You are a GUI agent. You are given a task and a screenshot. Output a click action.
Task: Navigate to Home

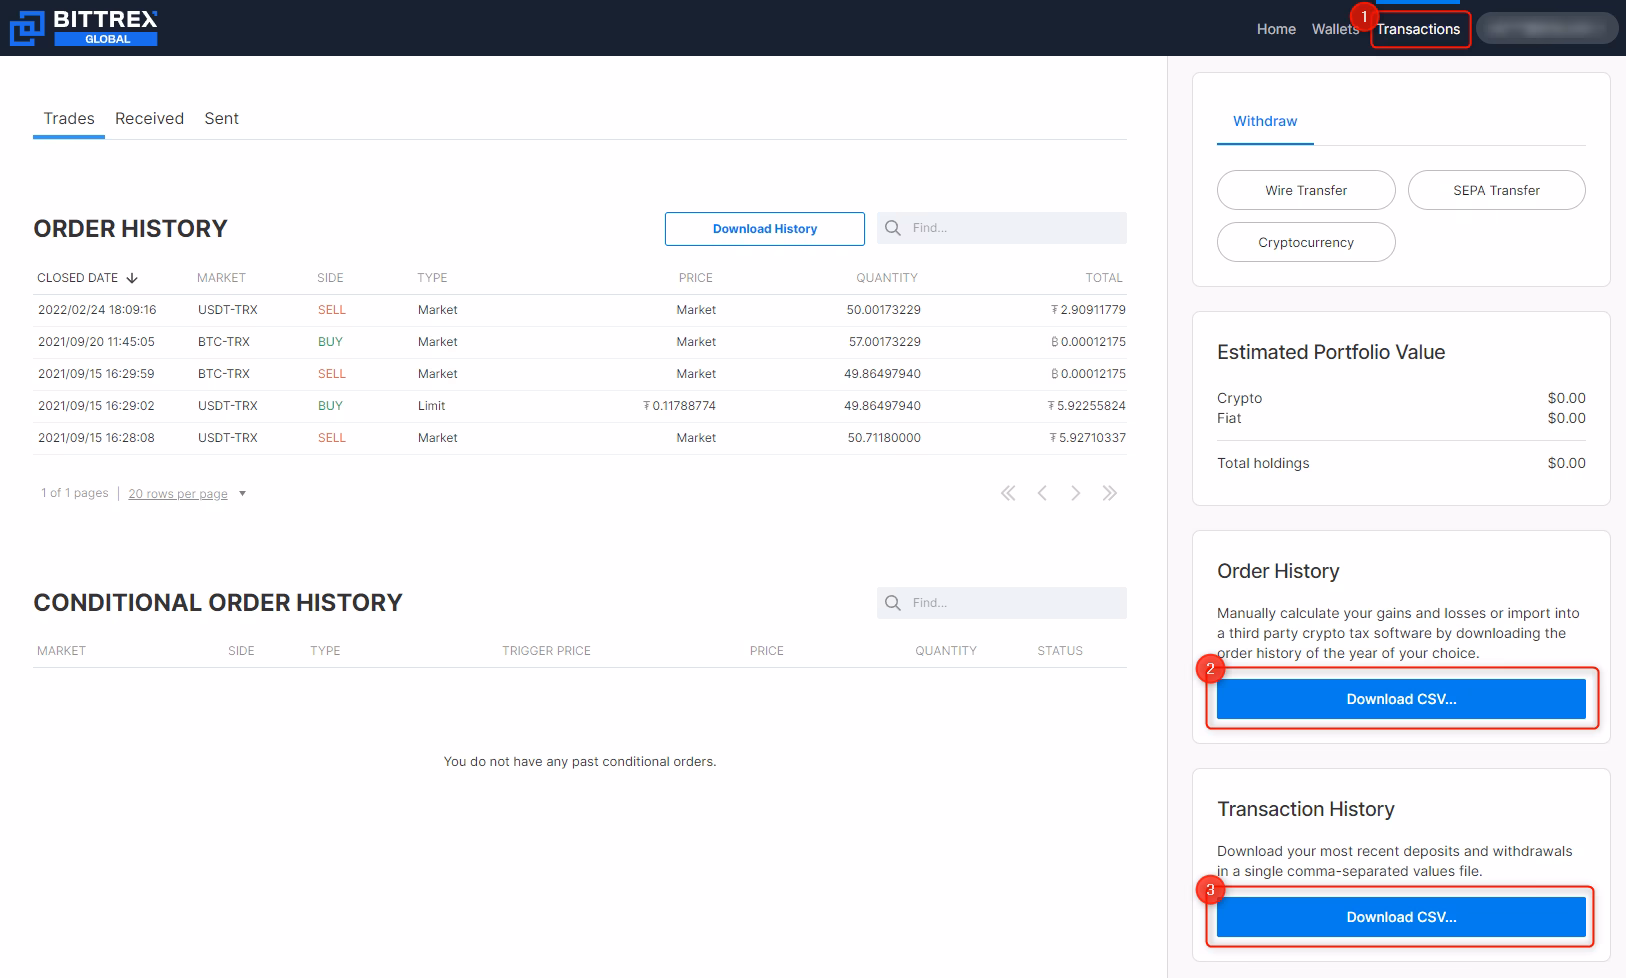click(x=1275, y=29)
